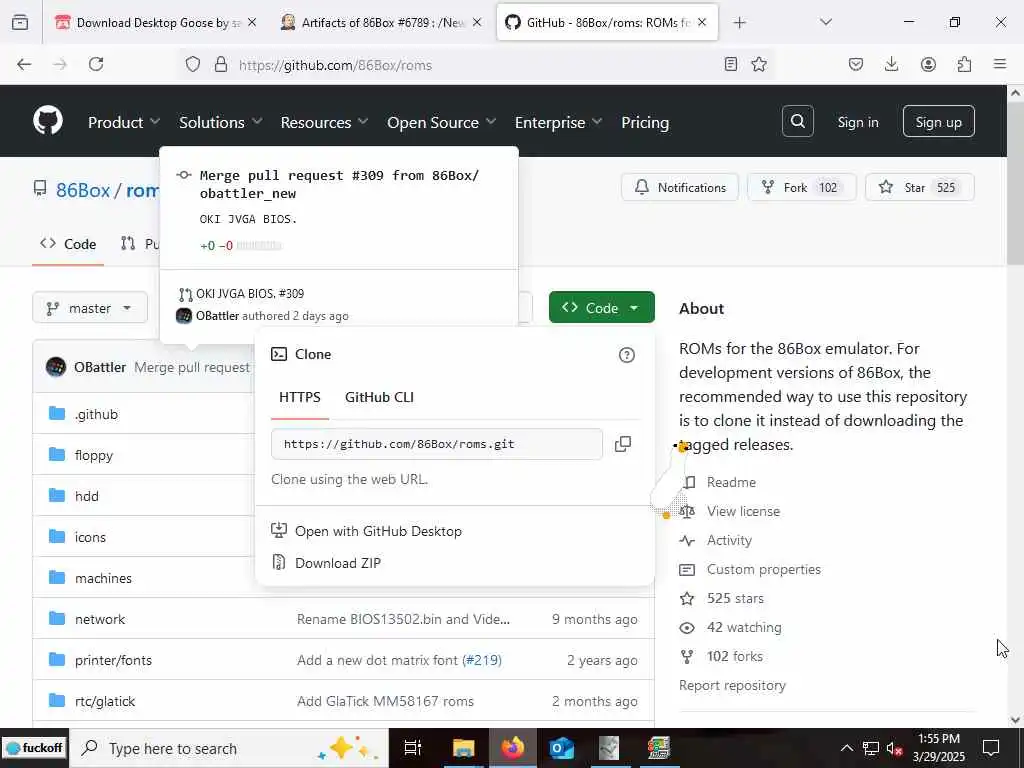Viewport: 1024px width, 768px height.
Task: Switch to the HTTPS clone tab
Action: click(x=300, y=397)
